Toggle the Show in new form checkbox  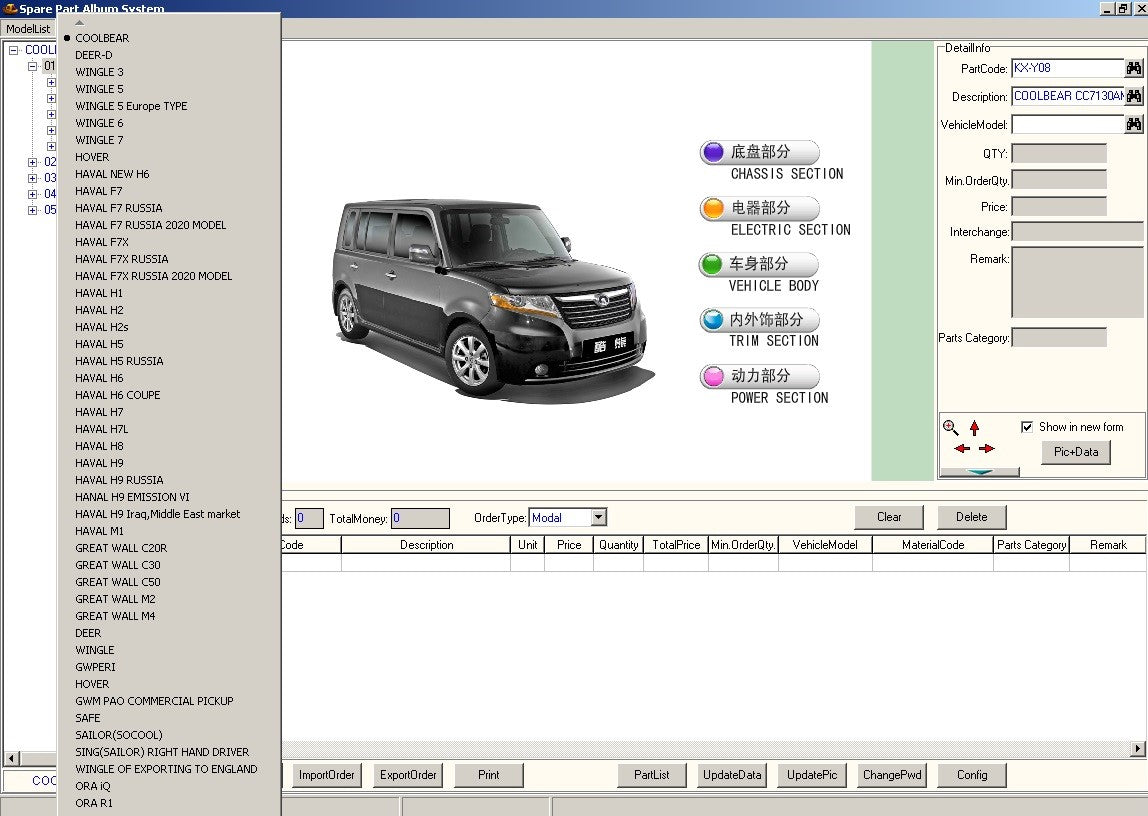click(x=1027, y=427)
